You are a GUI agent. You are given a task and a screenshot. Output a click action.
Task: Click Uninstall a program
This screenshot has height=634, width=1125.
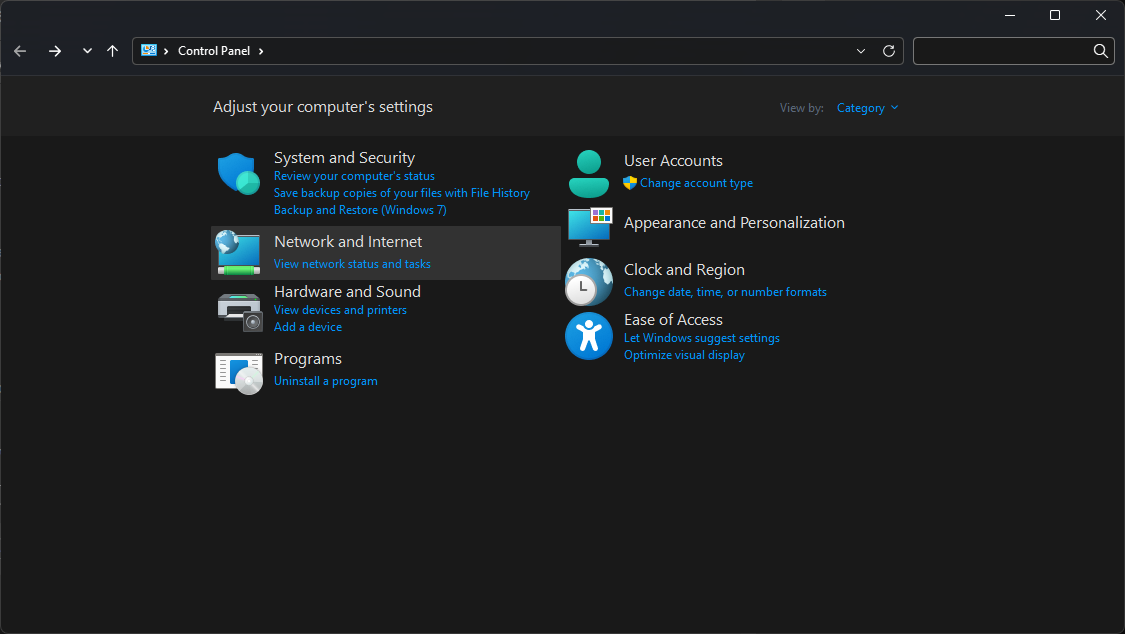tap(326, 381)
